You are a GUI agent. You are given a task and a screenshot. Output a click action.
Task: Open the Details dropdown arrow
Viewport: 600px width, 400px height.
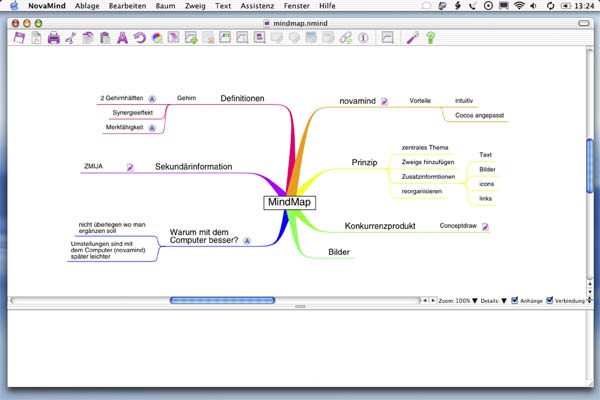[502, 300]
